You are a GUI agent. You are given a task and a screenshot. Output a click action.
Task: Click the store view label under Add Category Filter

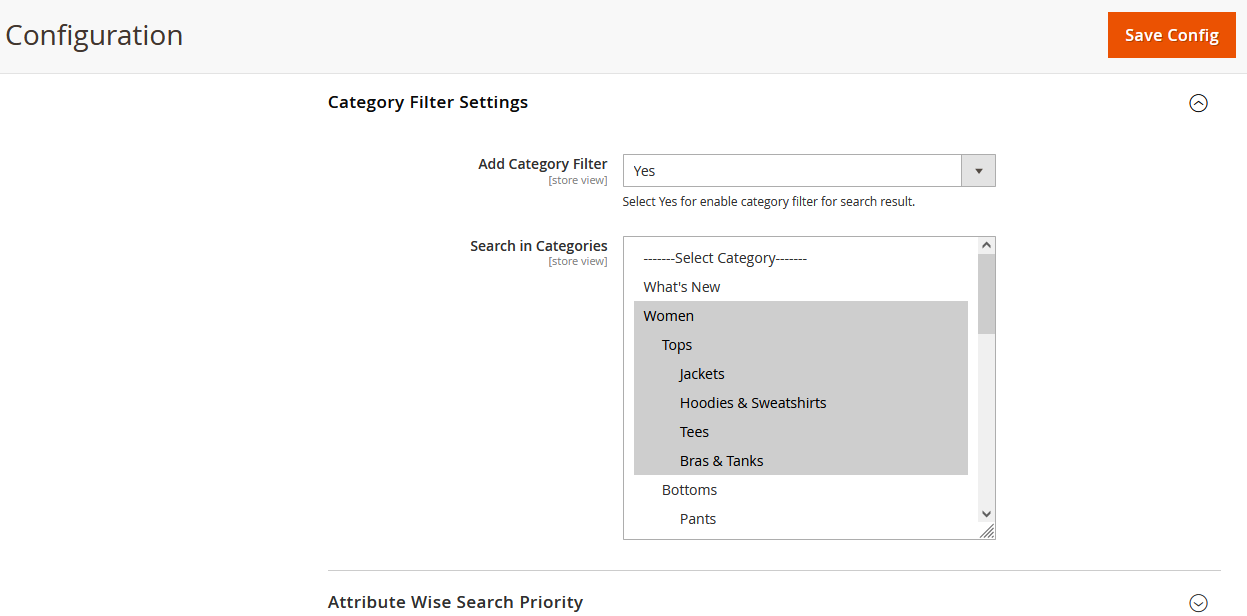coord(578,180)
